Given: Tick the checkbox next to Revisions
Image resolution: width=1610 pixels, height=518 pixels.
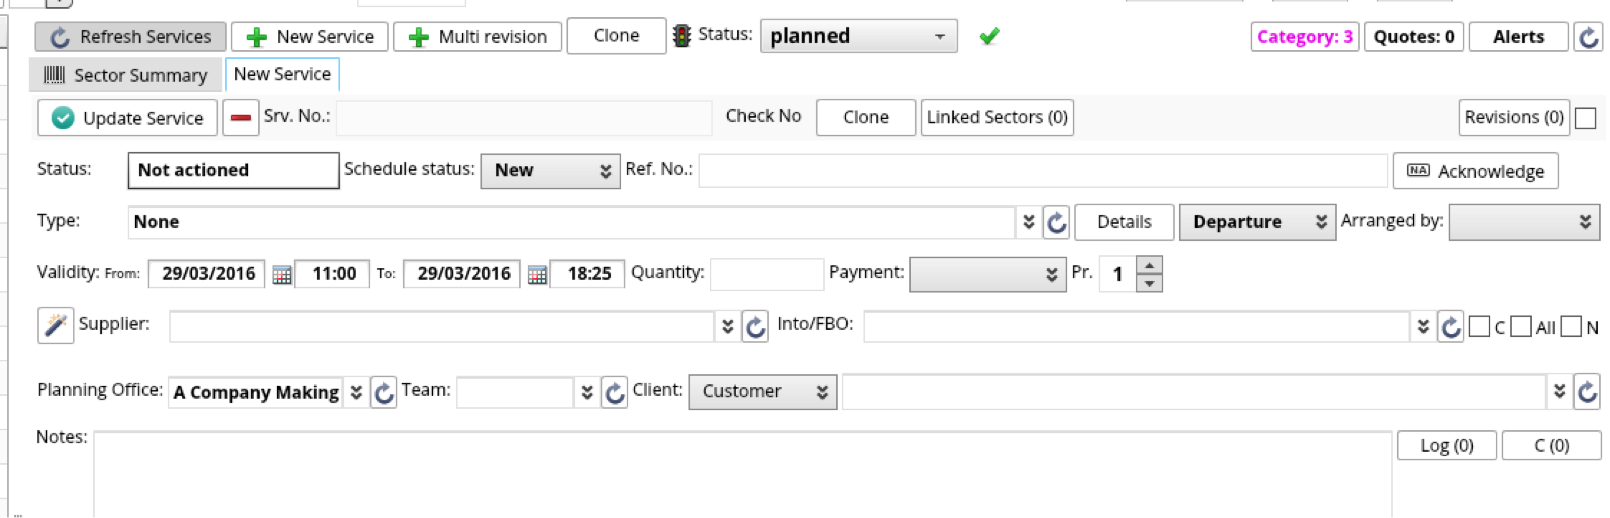Looking at the screenshot, I should [x=1585, y=118].
